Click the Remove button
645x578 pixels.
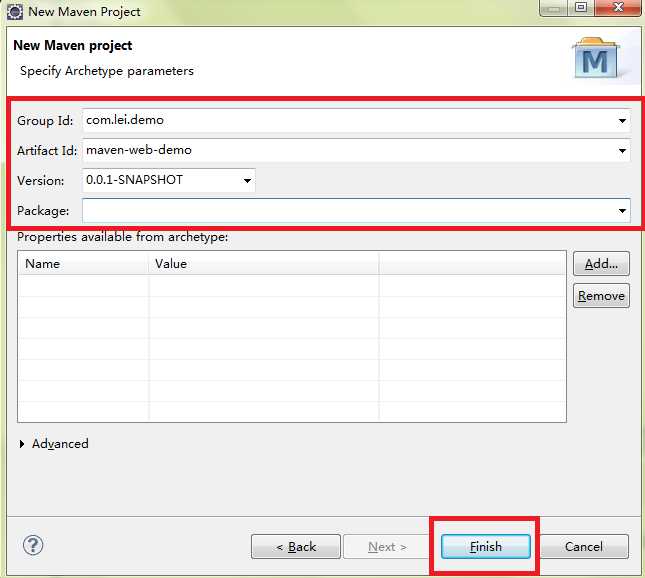[601, 296]
